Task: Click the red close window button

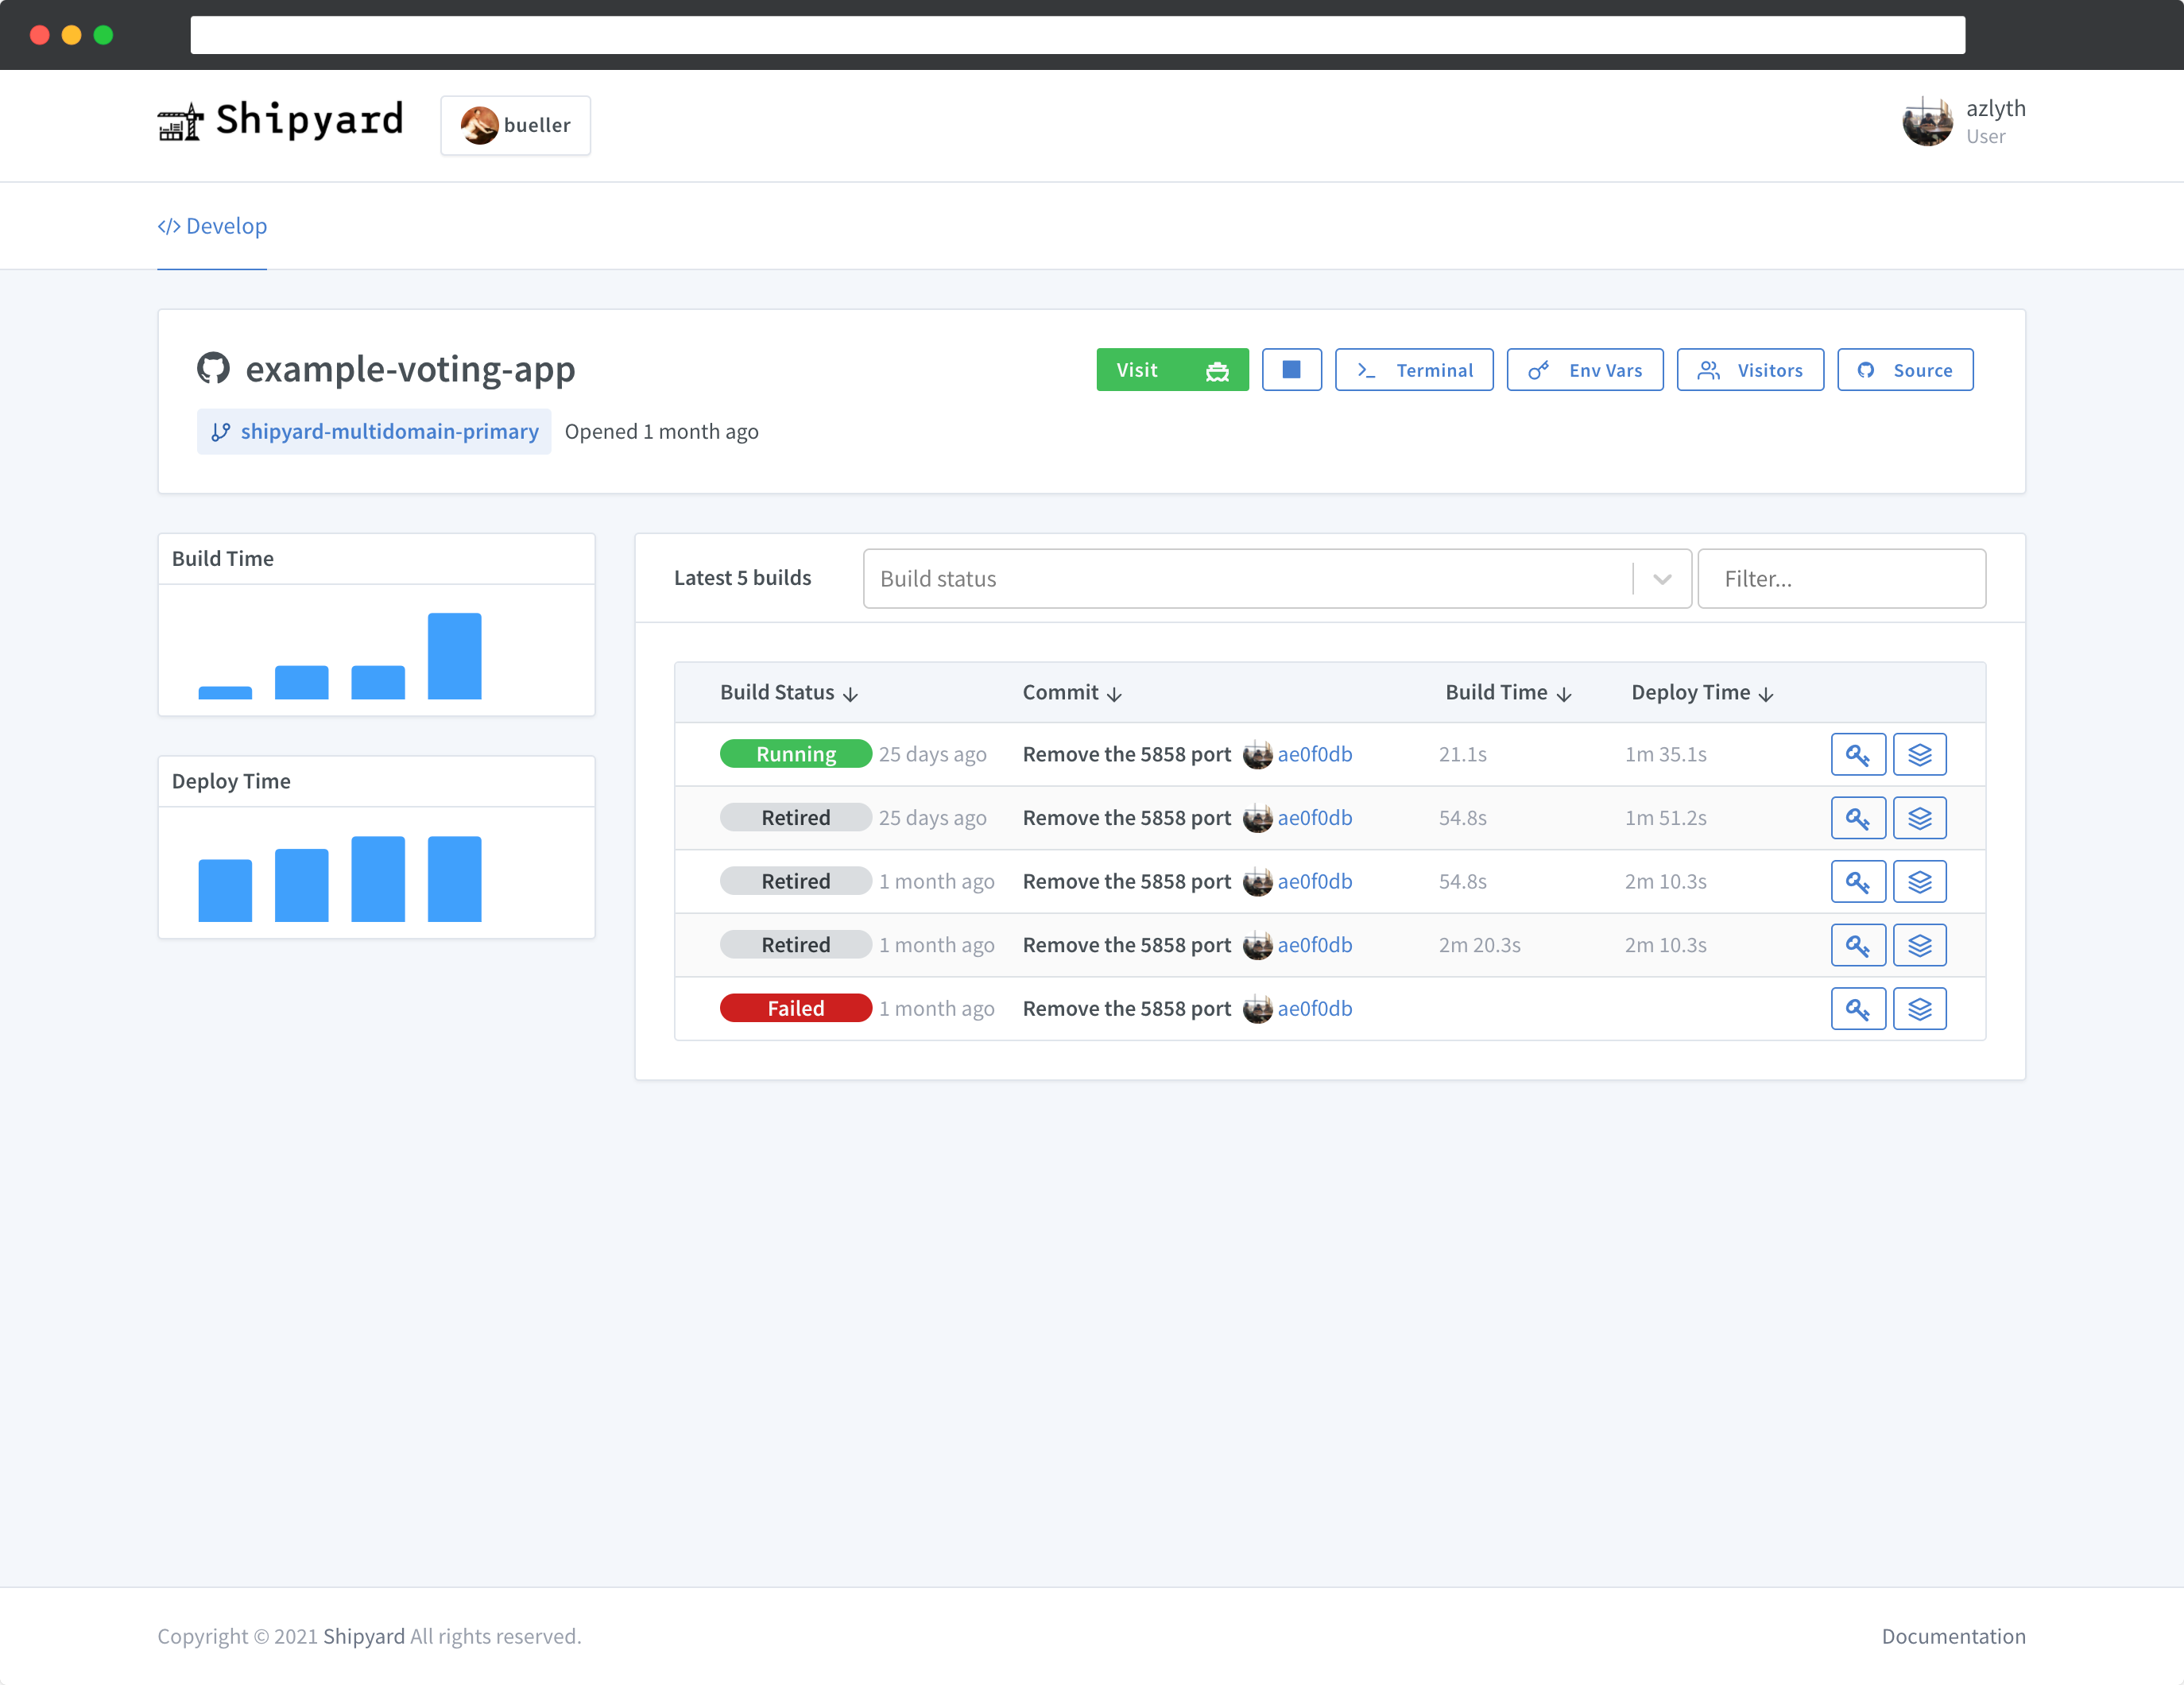Action: 40,35
